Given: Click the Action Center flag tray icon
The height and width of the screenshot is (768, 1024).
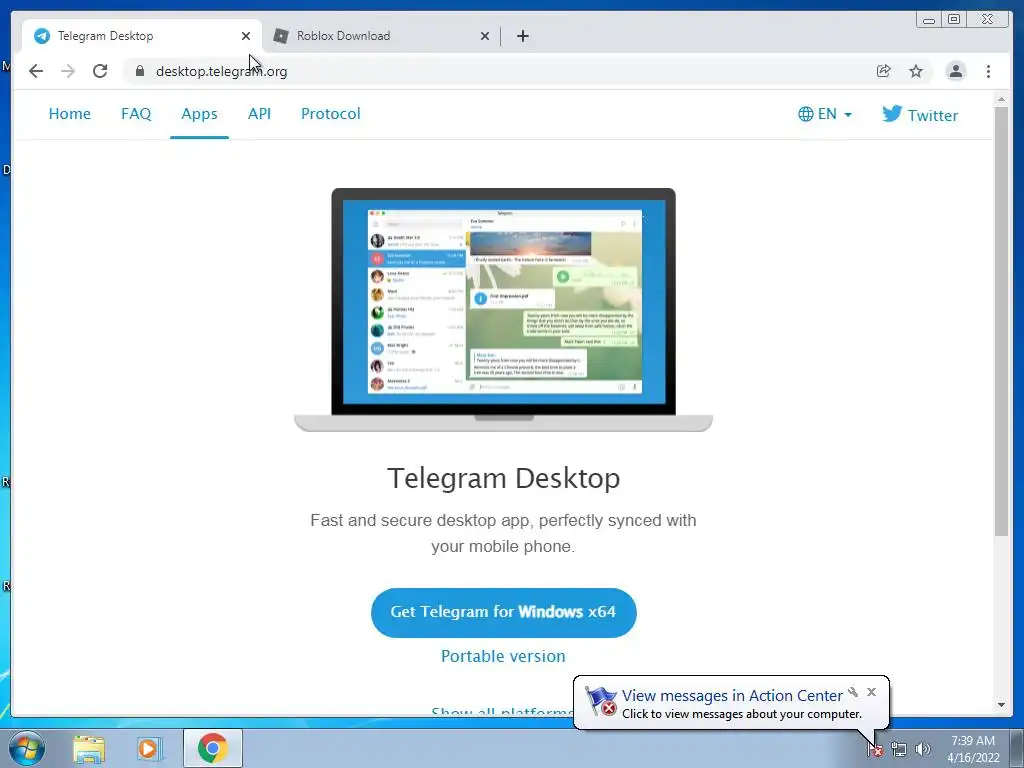Looking at the screenshot, I should [x=874, y=750].
